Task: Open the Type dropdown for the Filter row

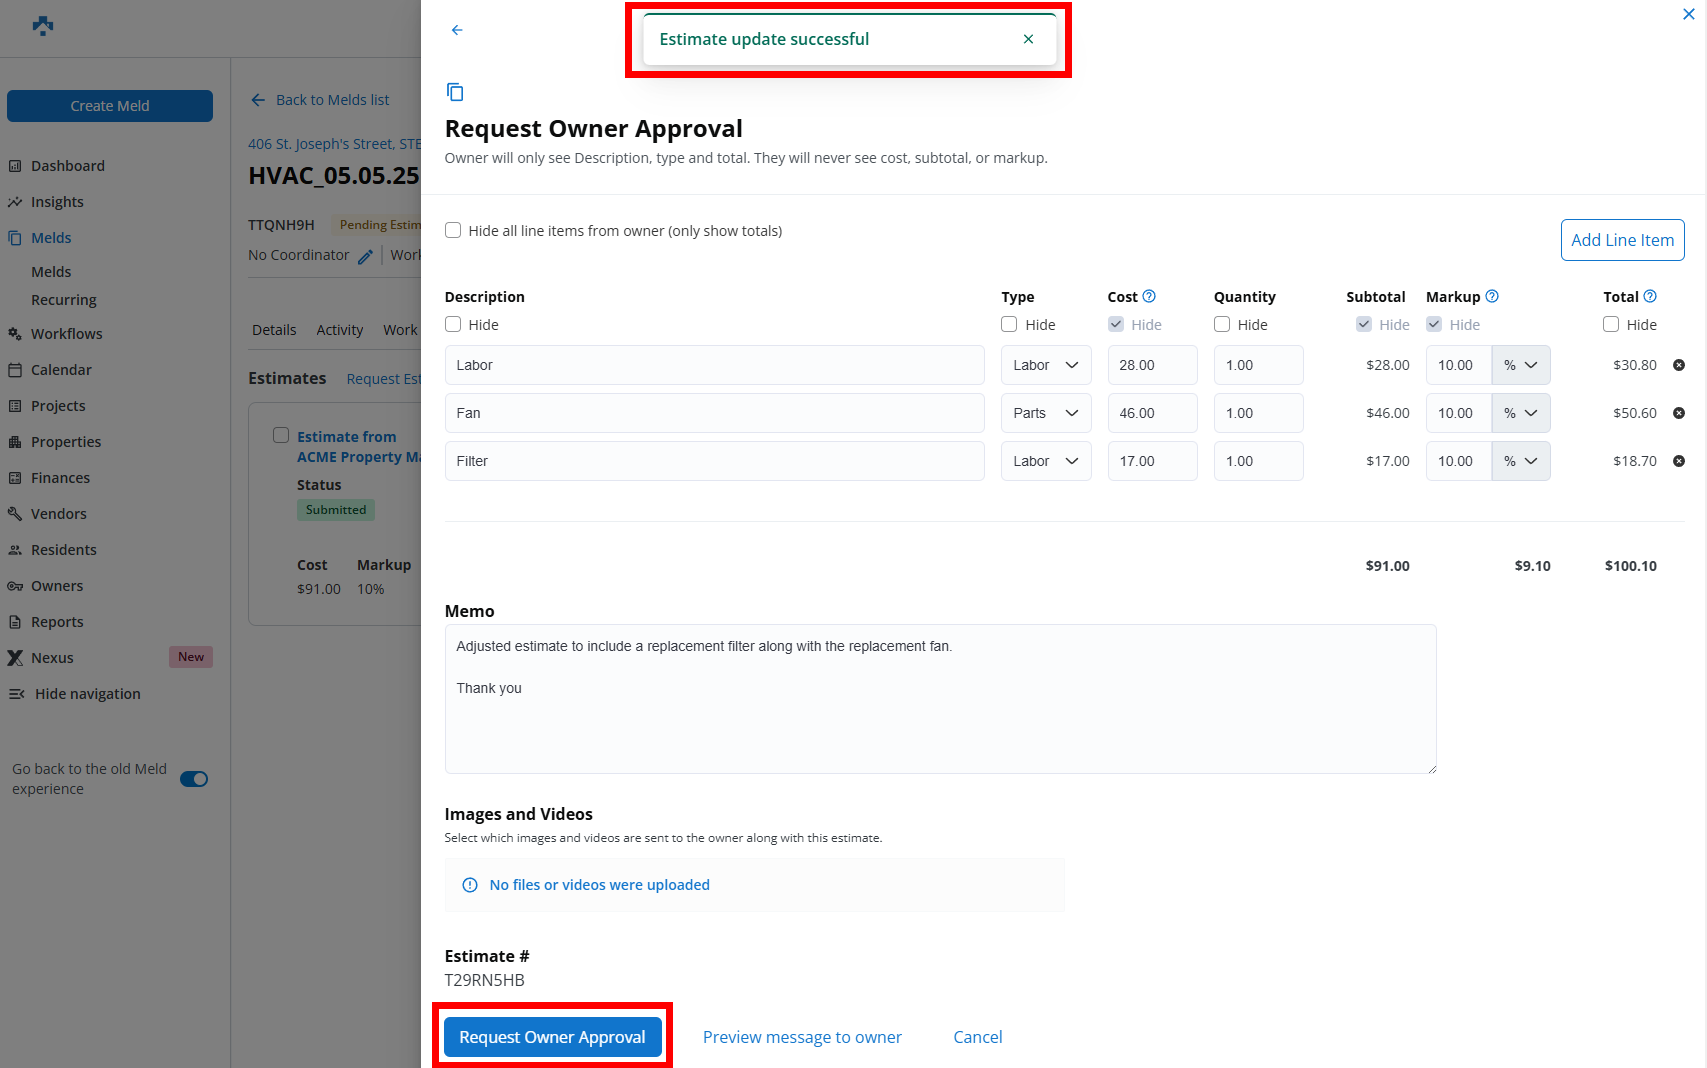Action: tap(1045, 461)
